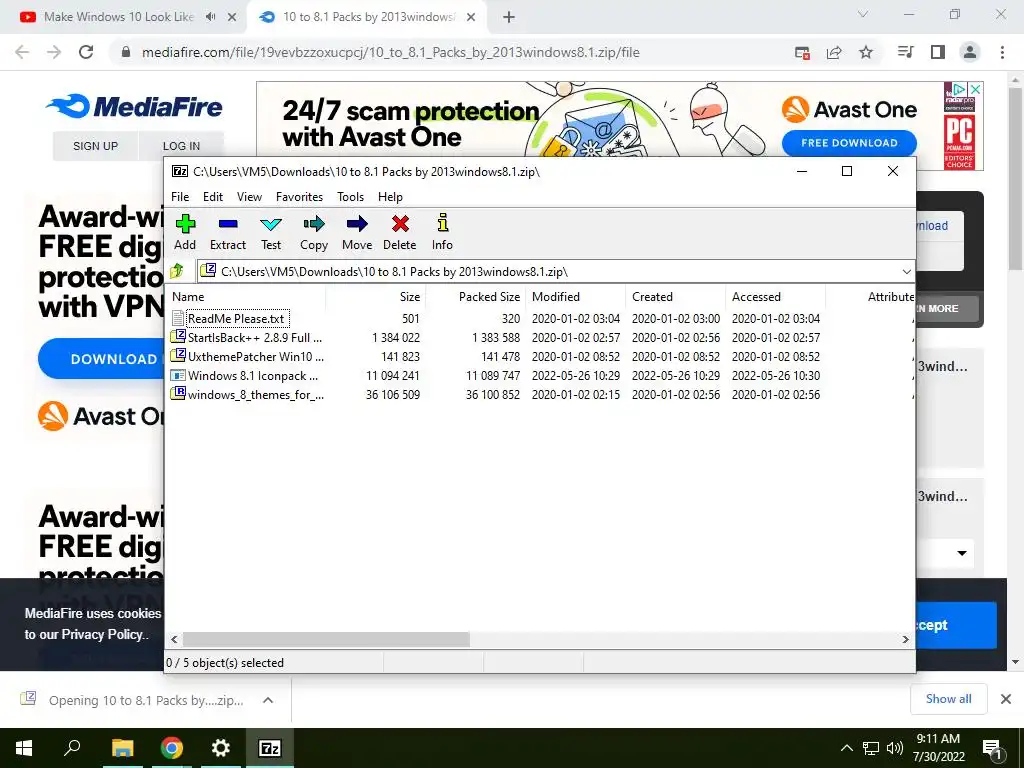1024x768 pixels.
Task: Bookmark this page with the star icon
Action: (866, 52)
